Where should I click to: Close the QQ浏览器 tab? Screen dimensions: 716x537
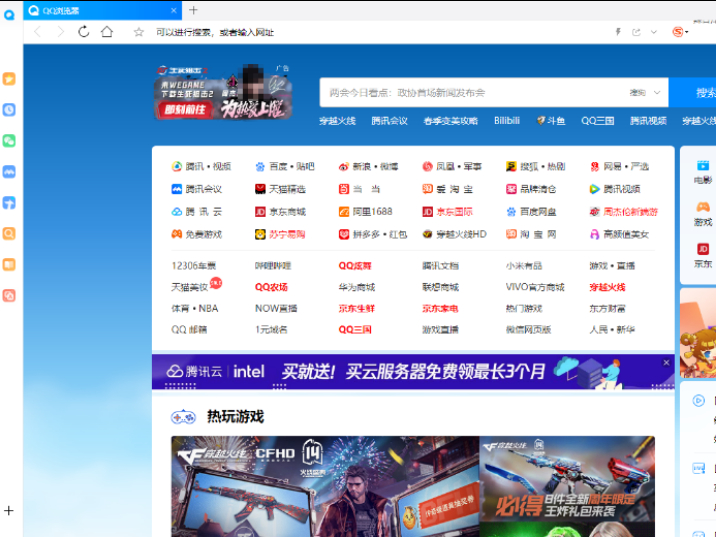174,11
